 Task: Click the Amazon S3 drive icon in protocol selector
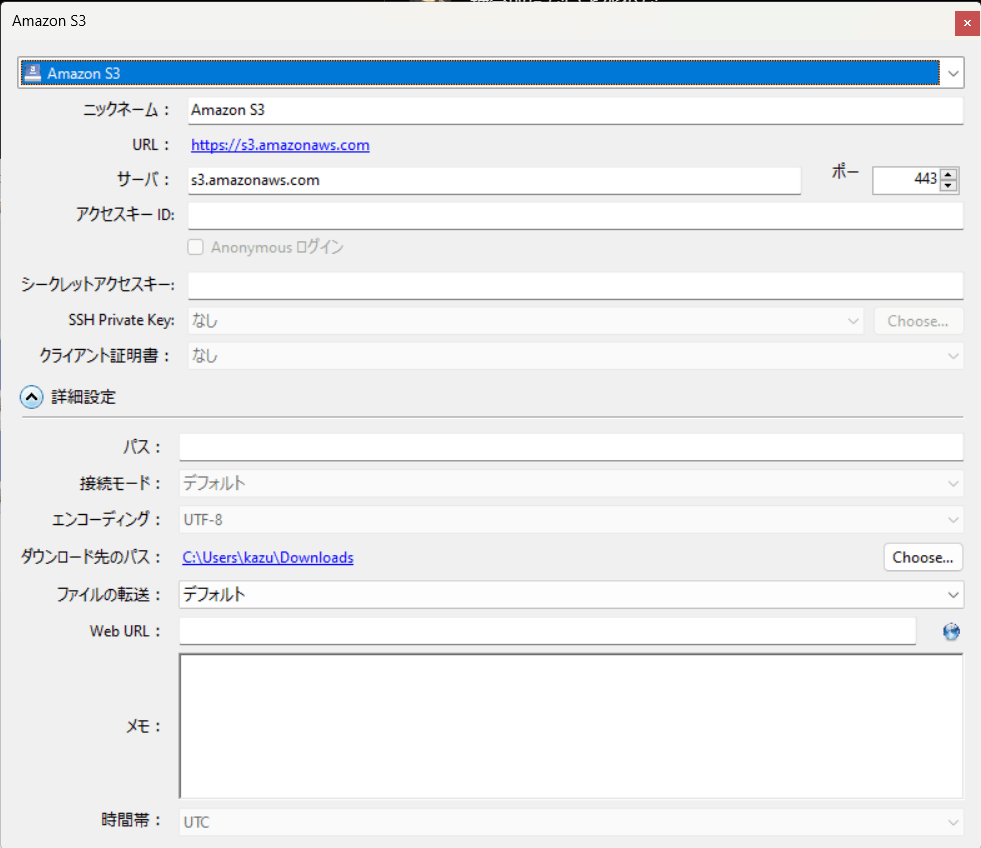pyautogui.click(x=32, y=73)
